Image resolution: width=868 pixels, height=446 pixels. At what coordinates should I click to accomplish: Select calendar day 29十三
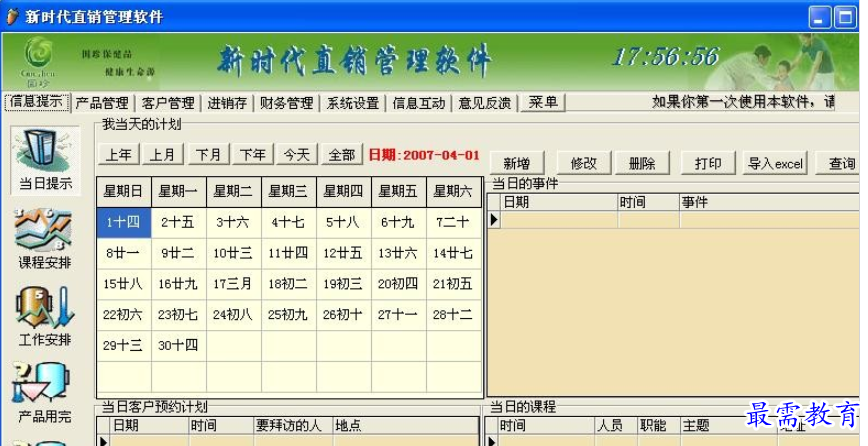pos(123,346)
